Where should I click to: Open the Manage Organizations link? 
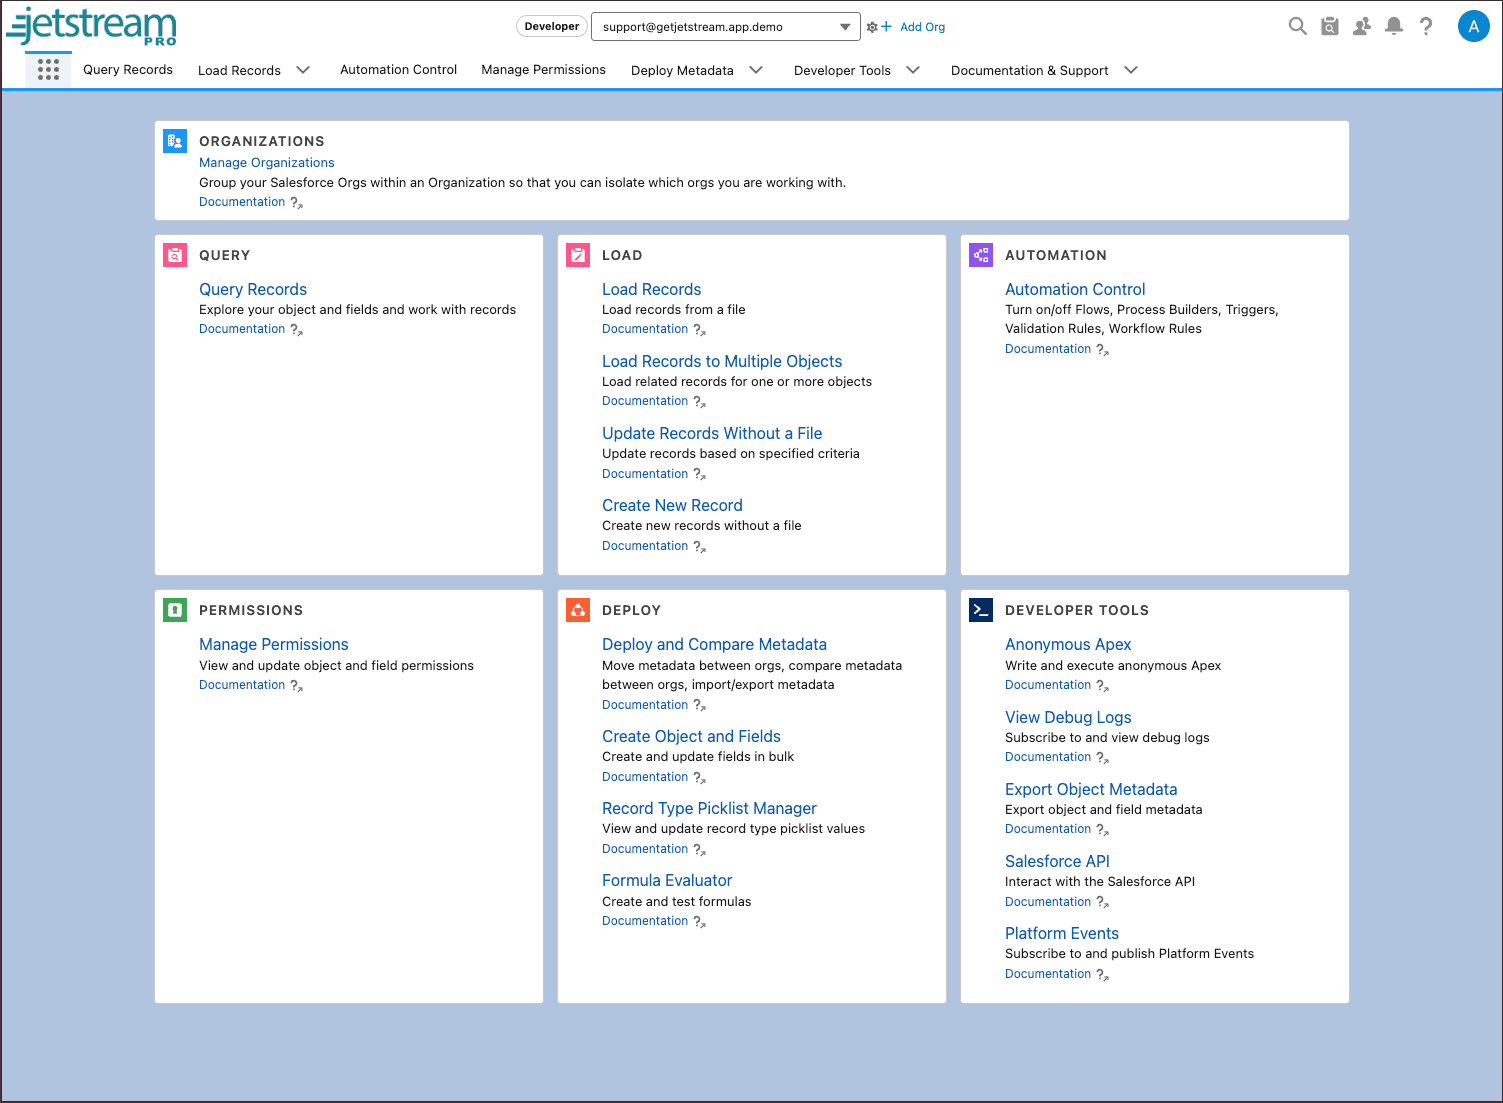[x=266, y=162]
